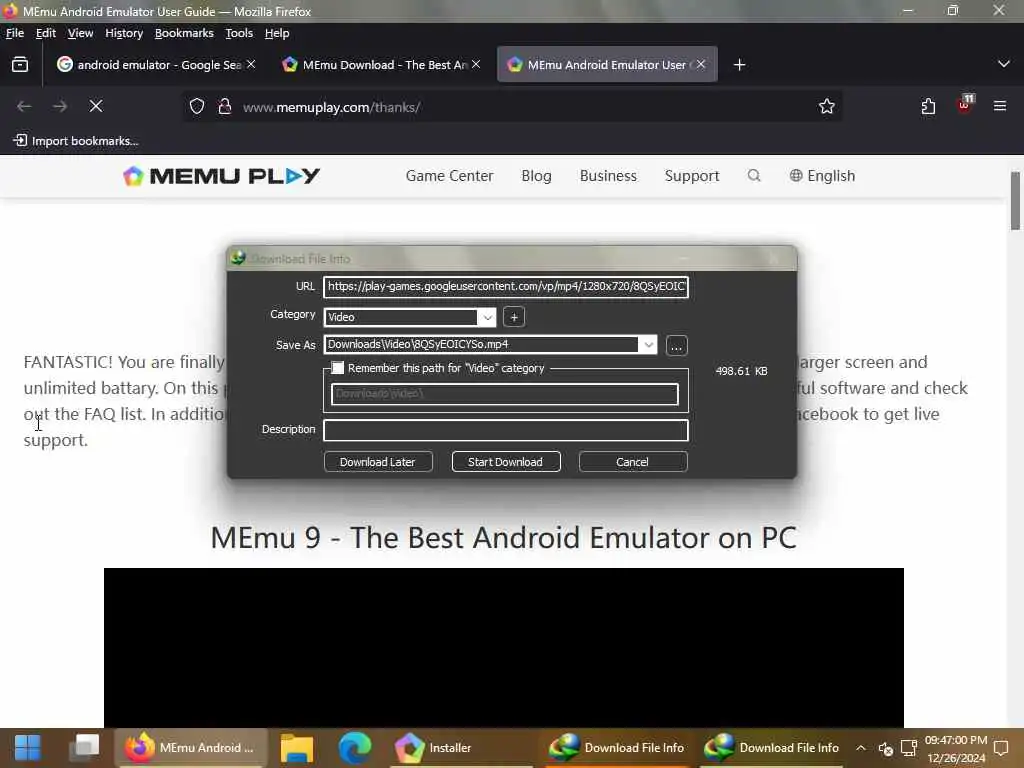Expand the Save As path dropdown
The image size is (1024, 768).
pos(648,344)
